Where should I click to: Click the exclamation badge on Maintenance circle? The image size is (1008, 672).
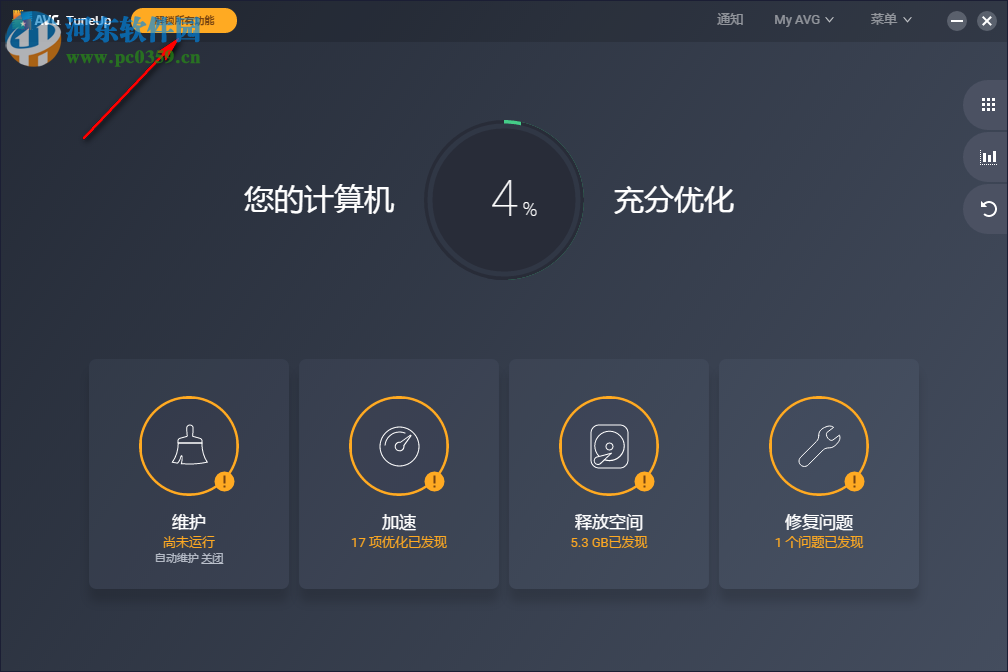(x=226, y=481)
